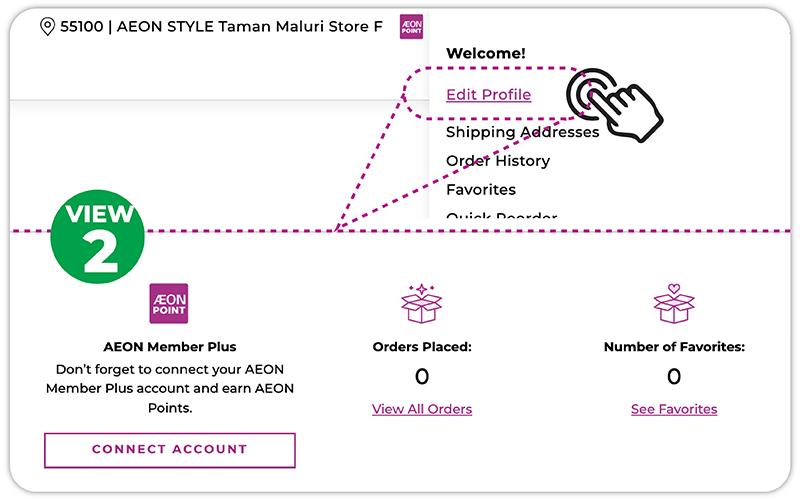
Task: Open the Edit Profile menu link
Action: point(488,95)
